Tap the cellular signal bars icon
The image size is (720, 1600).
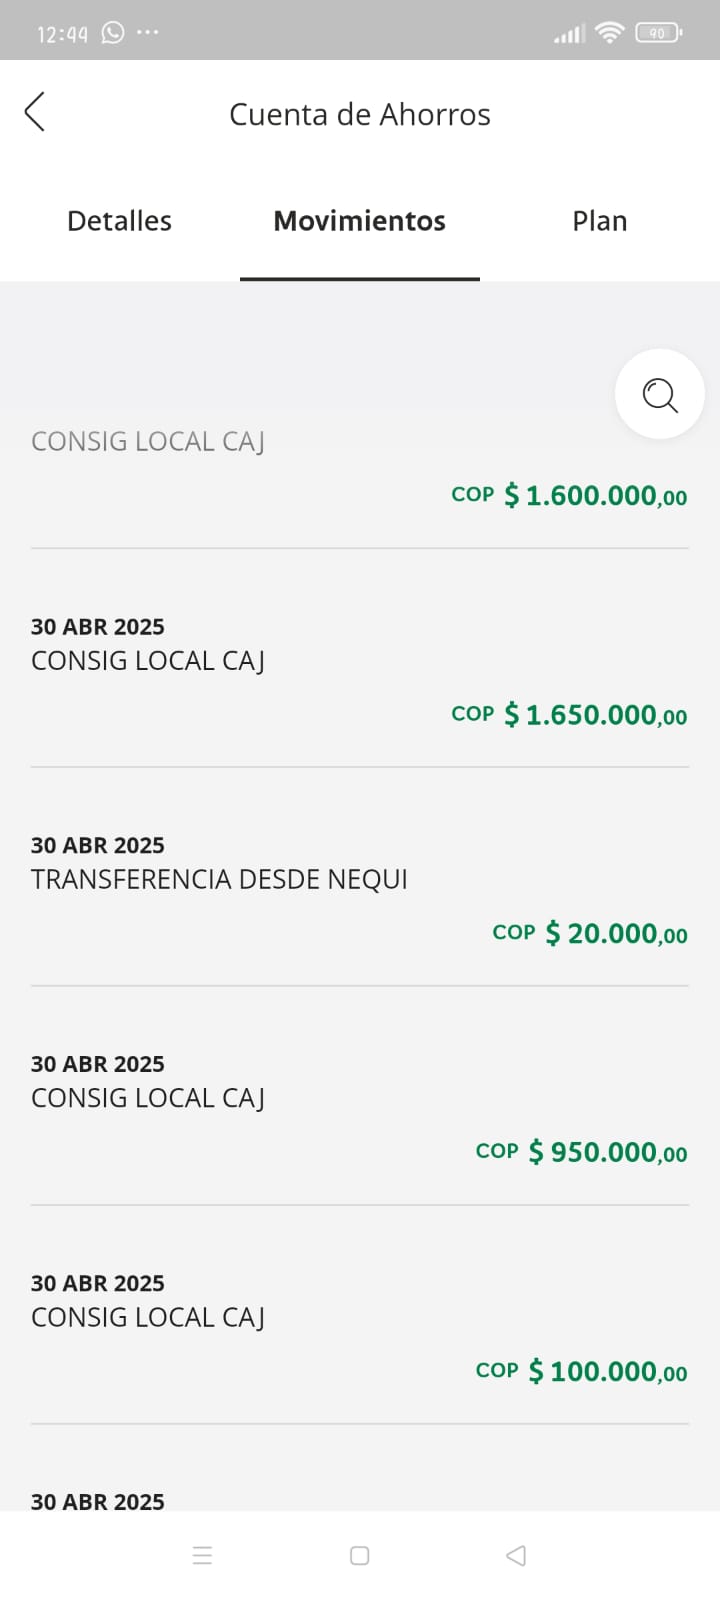coord(569,34)
